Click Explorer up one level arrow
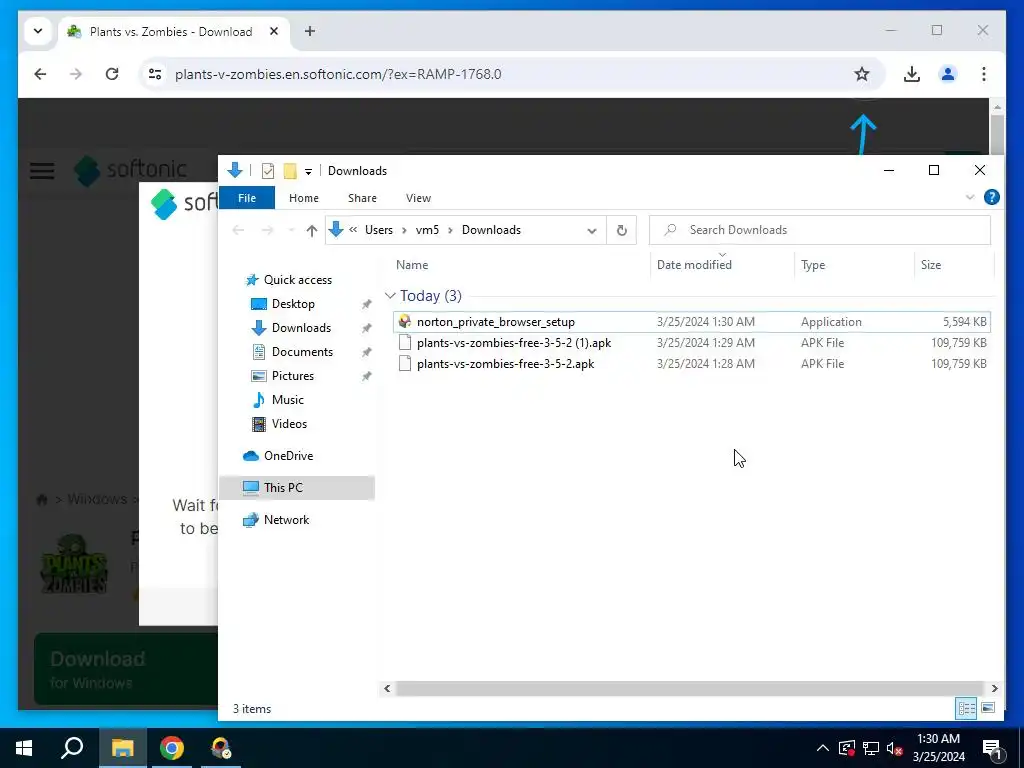Viewport: 1024px width, 768px height. pyautogui.click(x=312, y=230)
